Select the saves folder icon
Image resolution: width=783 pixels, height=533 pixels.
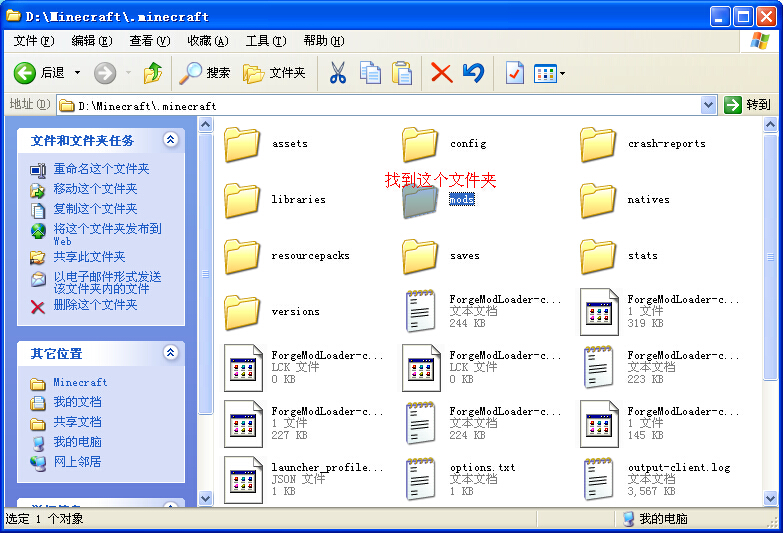point(420,256)
